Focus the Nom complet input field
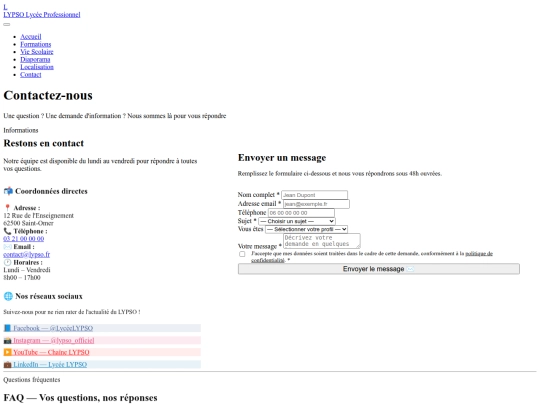 click(x=314, y=195)
